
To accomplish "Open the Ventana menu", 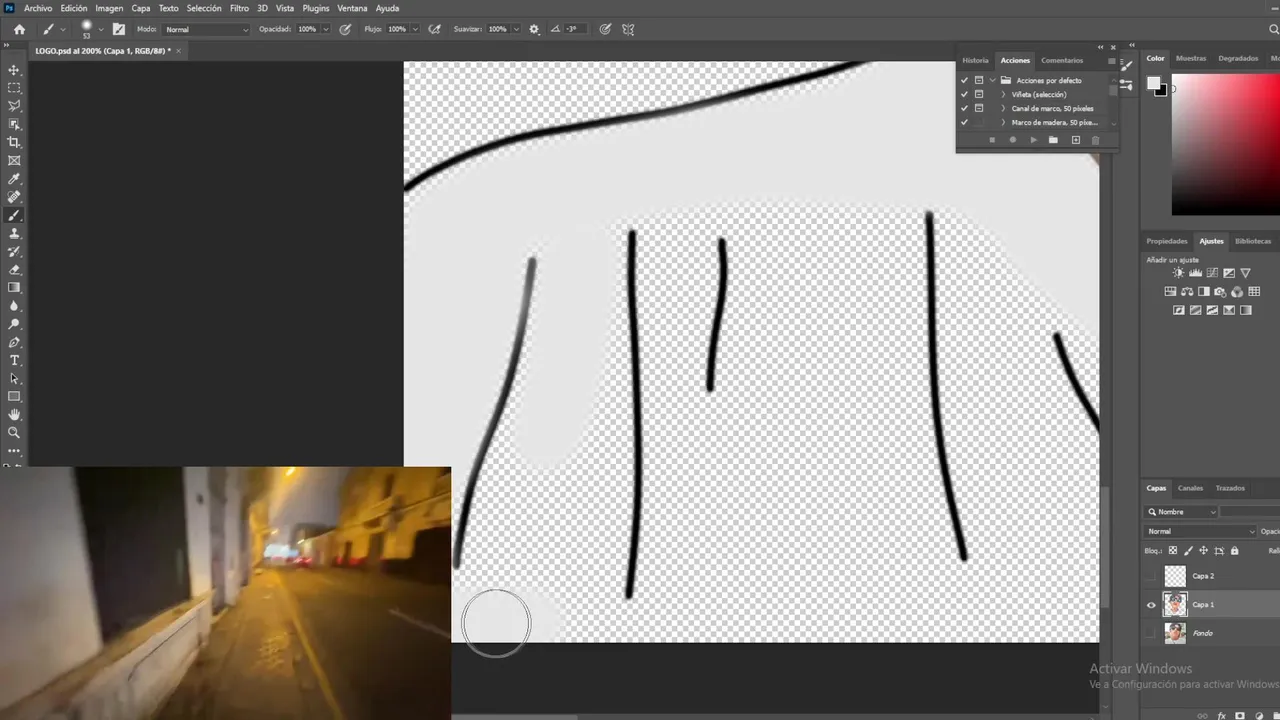I will [x=352, y=8].
